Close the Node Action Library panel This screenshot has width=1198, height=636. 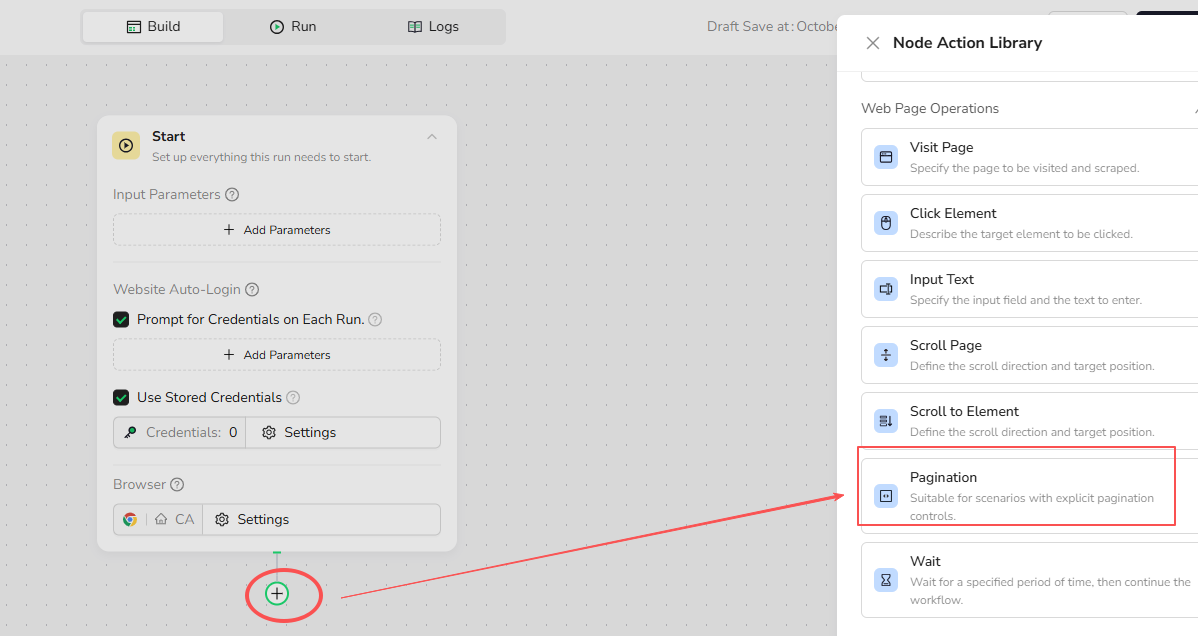(873, 43)
